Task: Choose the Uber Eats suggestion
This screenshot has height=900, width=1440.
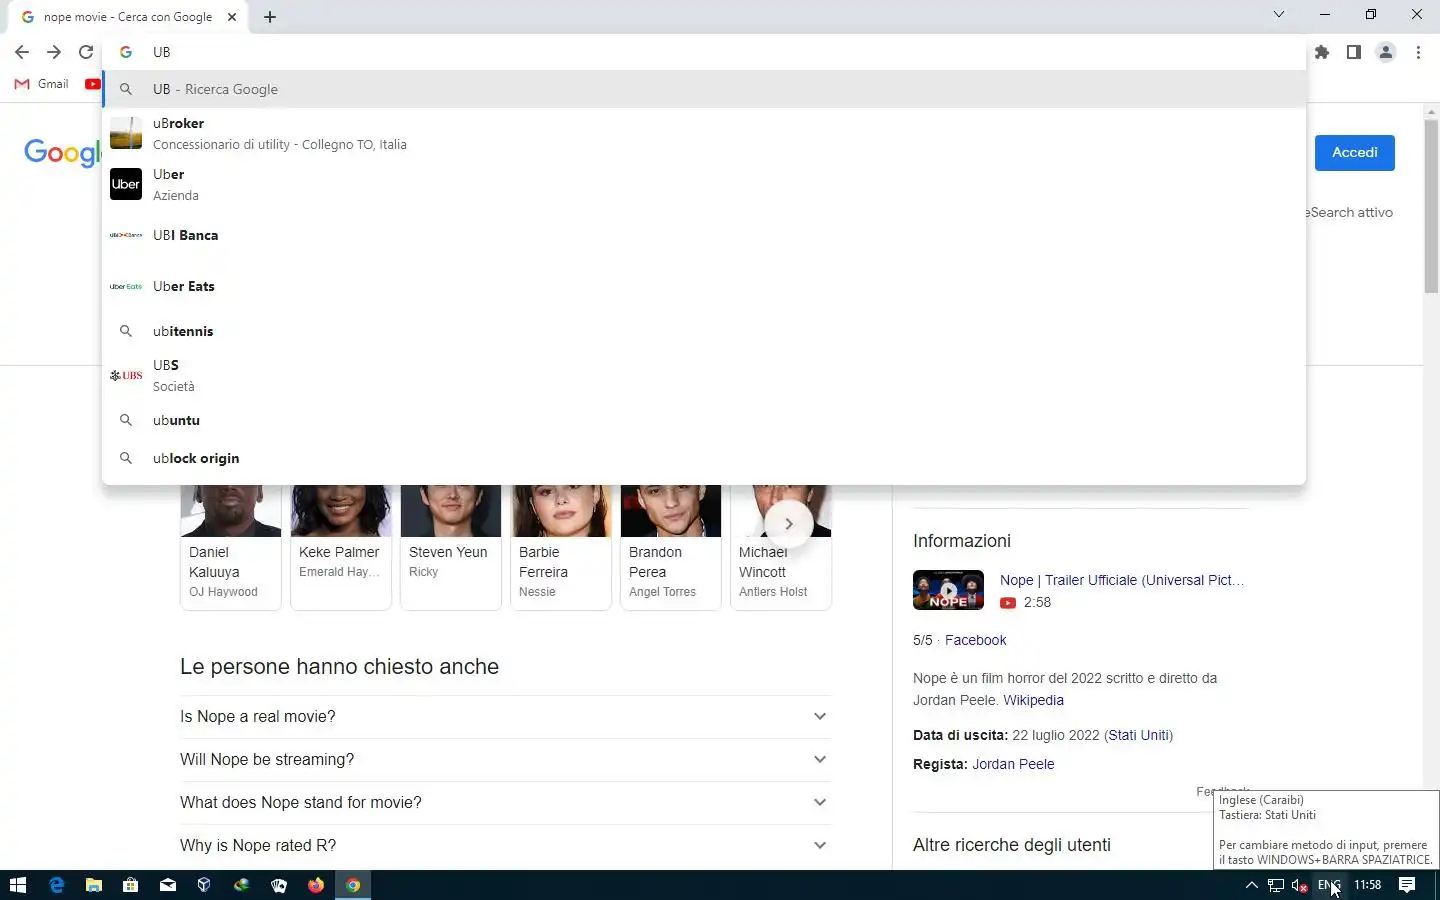Action: pyautogui.click(x=704, y=286)
